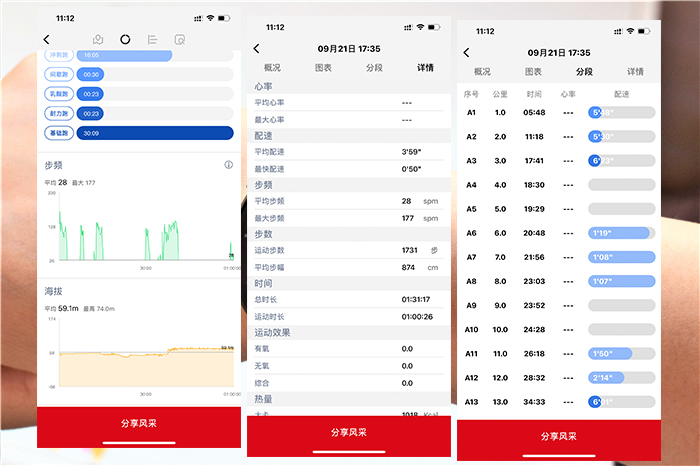The width and height of the screenshot is (700, 466).
Task: Tap the A3 pace bar
Action: pyautogui.click(x=621, y=161)
